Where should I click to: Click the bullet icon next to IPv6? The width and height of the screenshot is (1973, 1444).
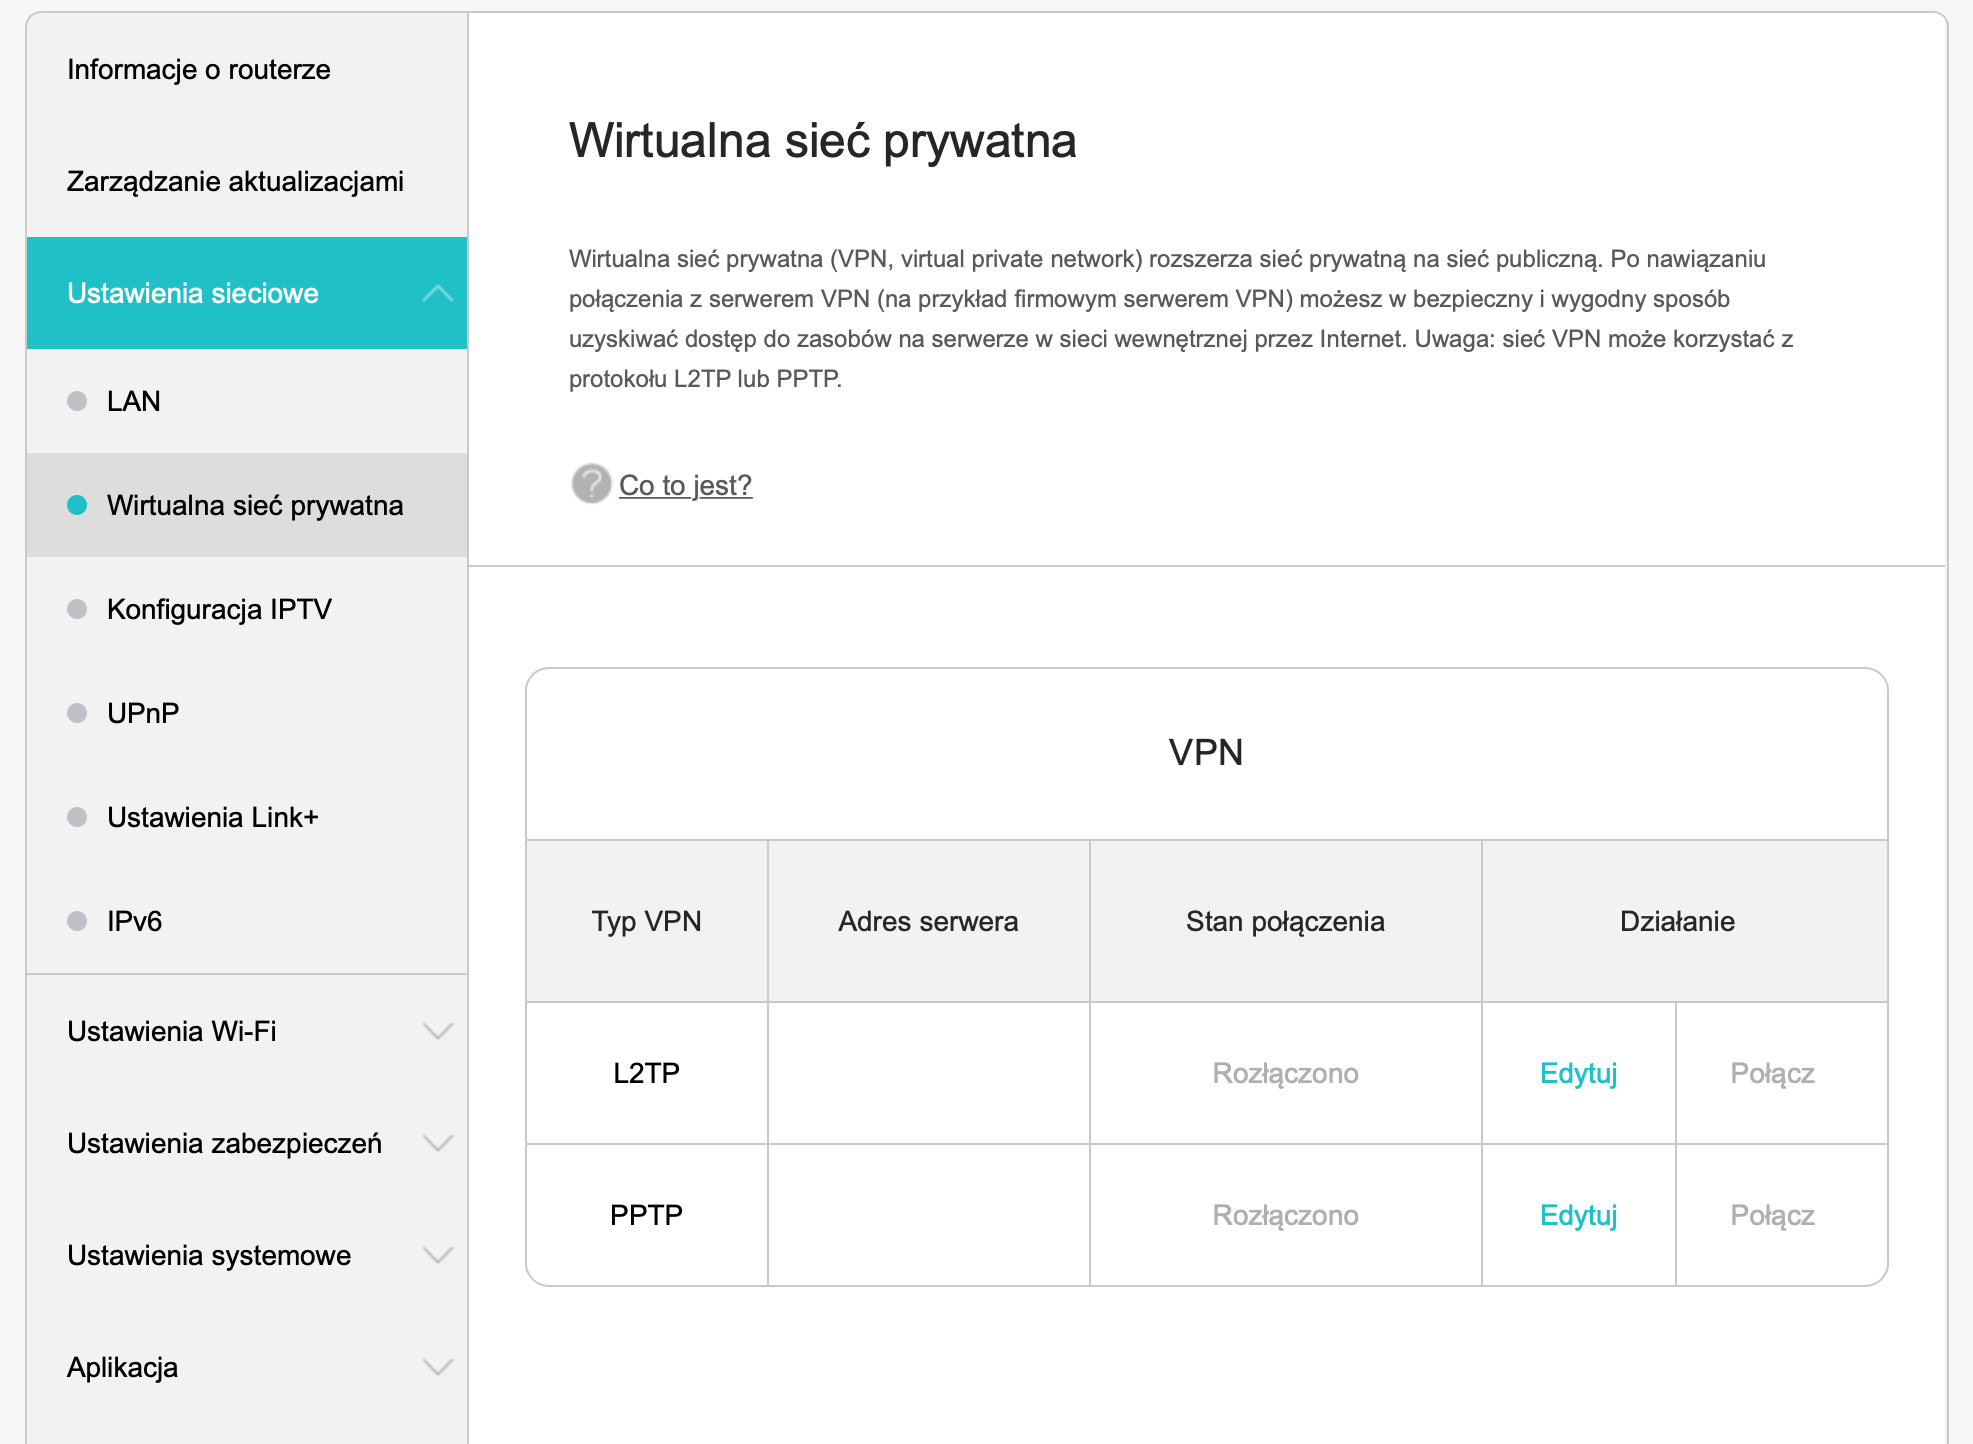coord(77,921)
